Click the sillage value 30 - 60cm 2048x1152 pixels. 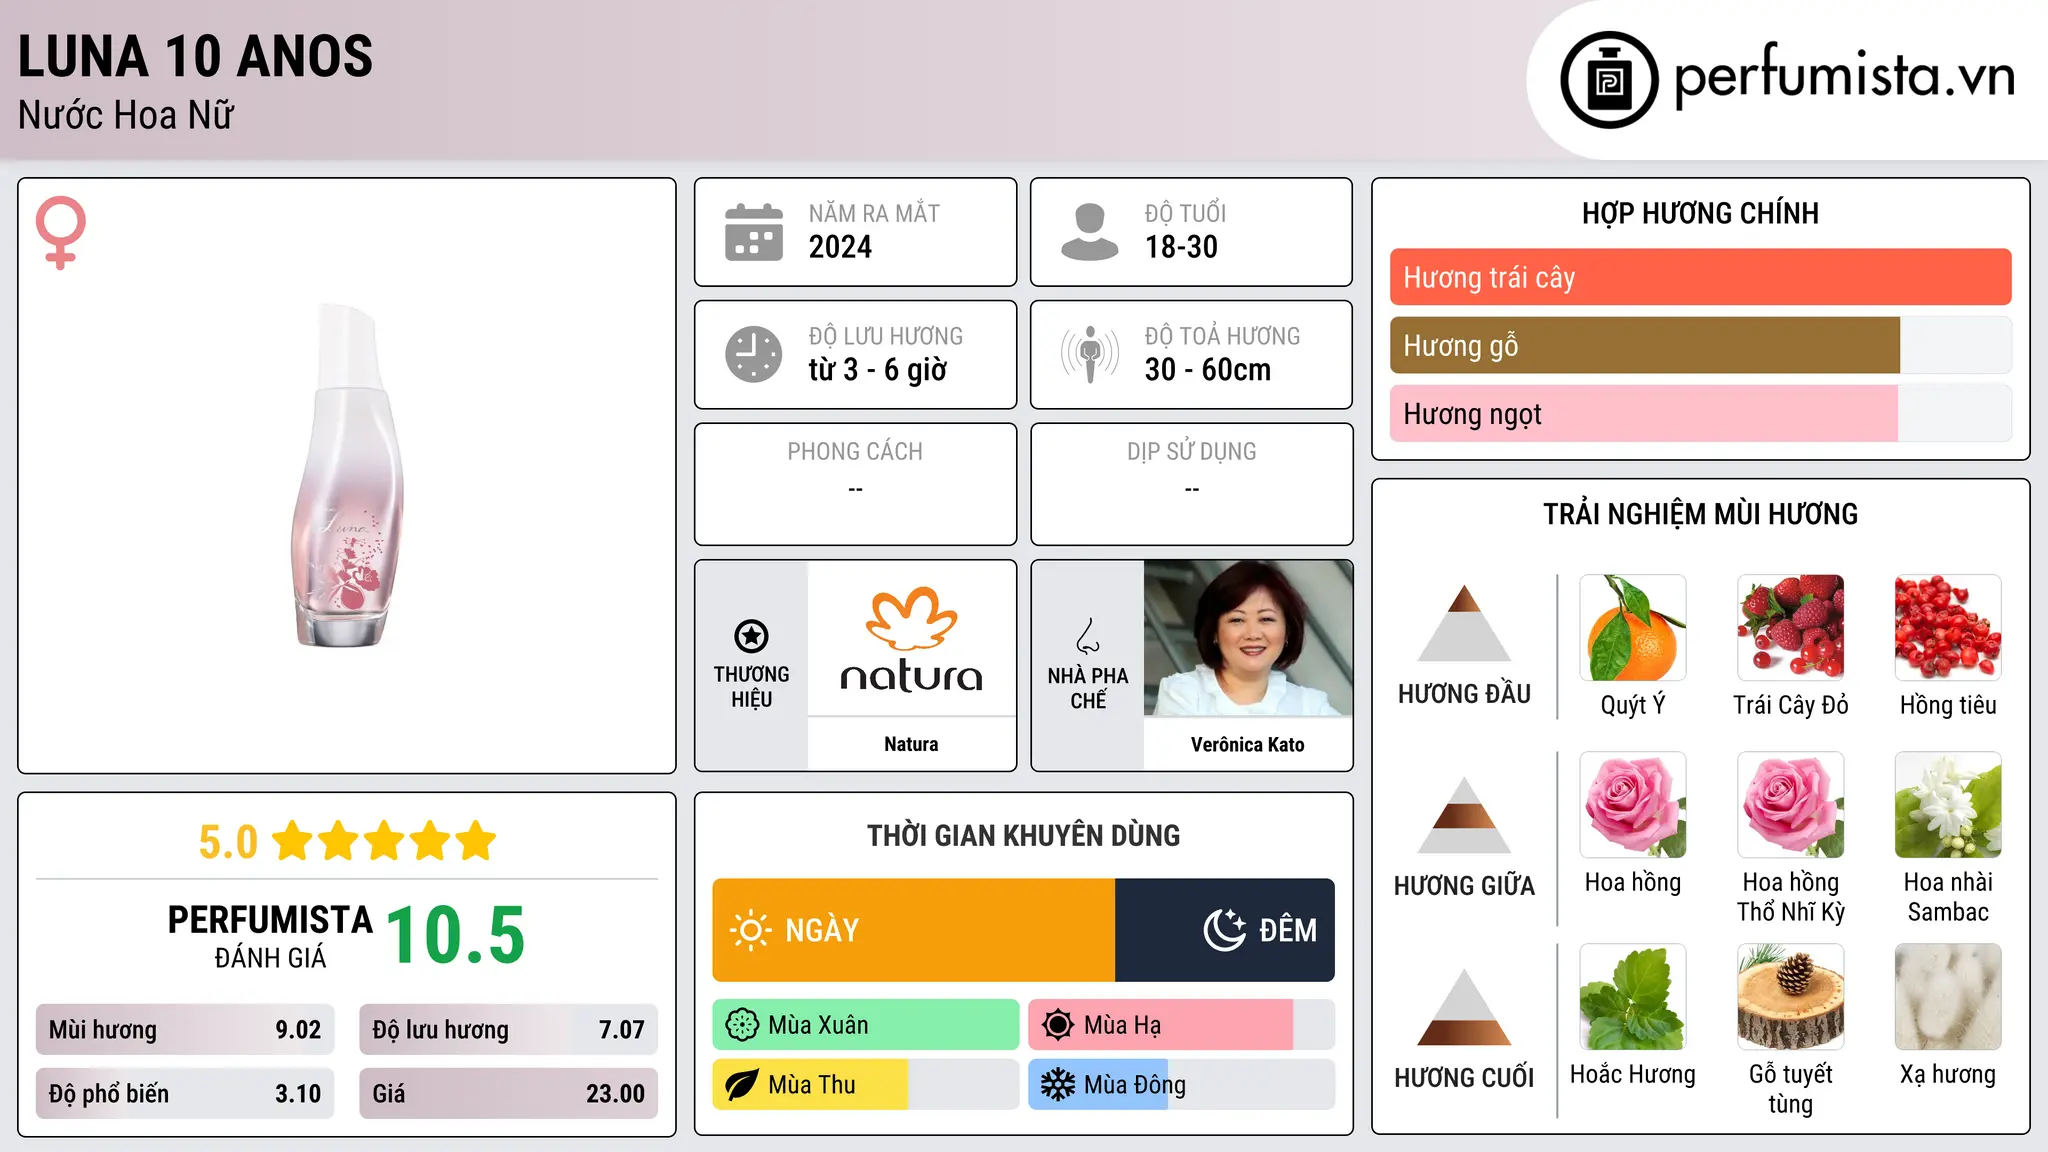[x=1208, y=370]
